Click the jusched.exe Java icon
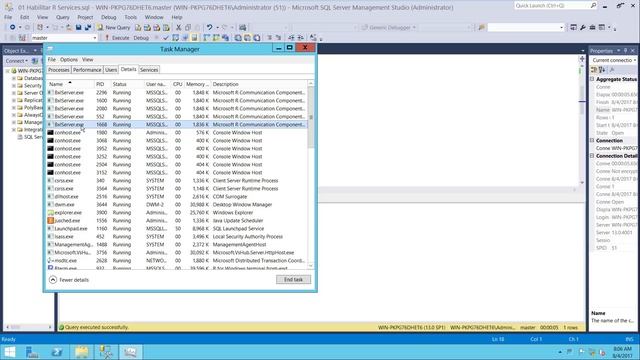640x360 pixels. 51,220
